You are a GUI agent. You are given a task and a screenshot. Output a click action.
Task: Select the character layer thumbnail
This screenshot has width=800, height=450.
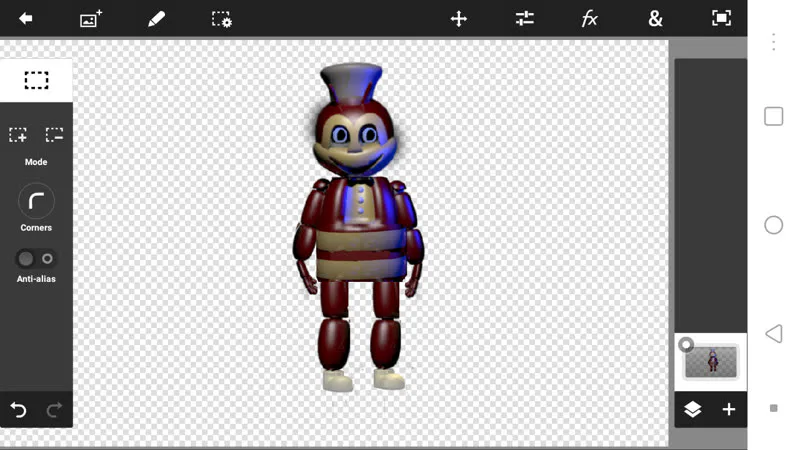(x=711, y=362)
